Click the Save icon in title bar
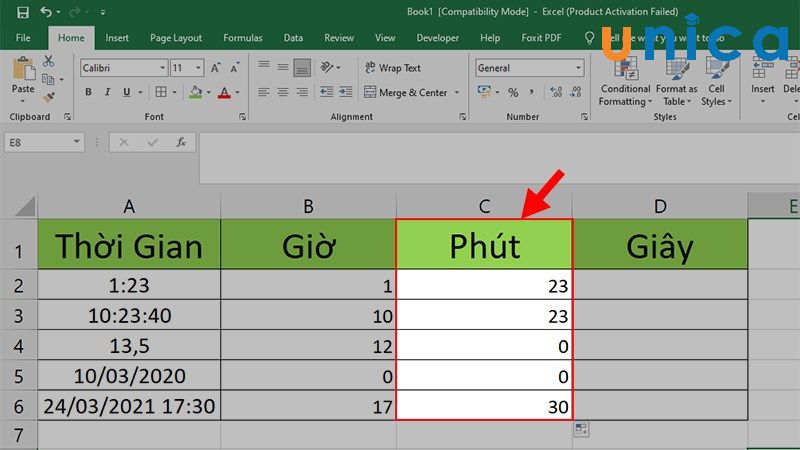This screenshot has height=450, width=800. click(x=22, y=12)
